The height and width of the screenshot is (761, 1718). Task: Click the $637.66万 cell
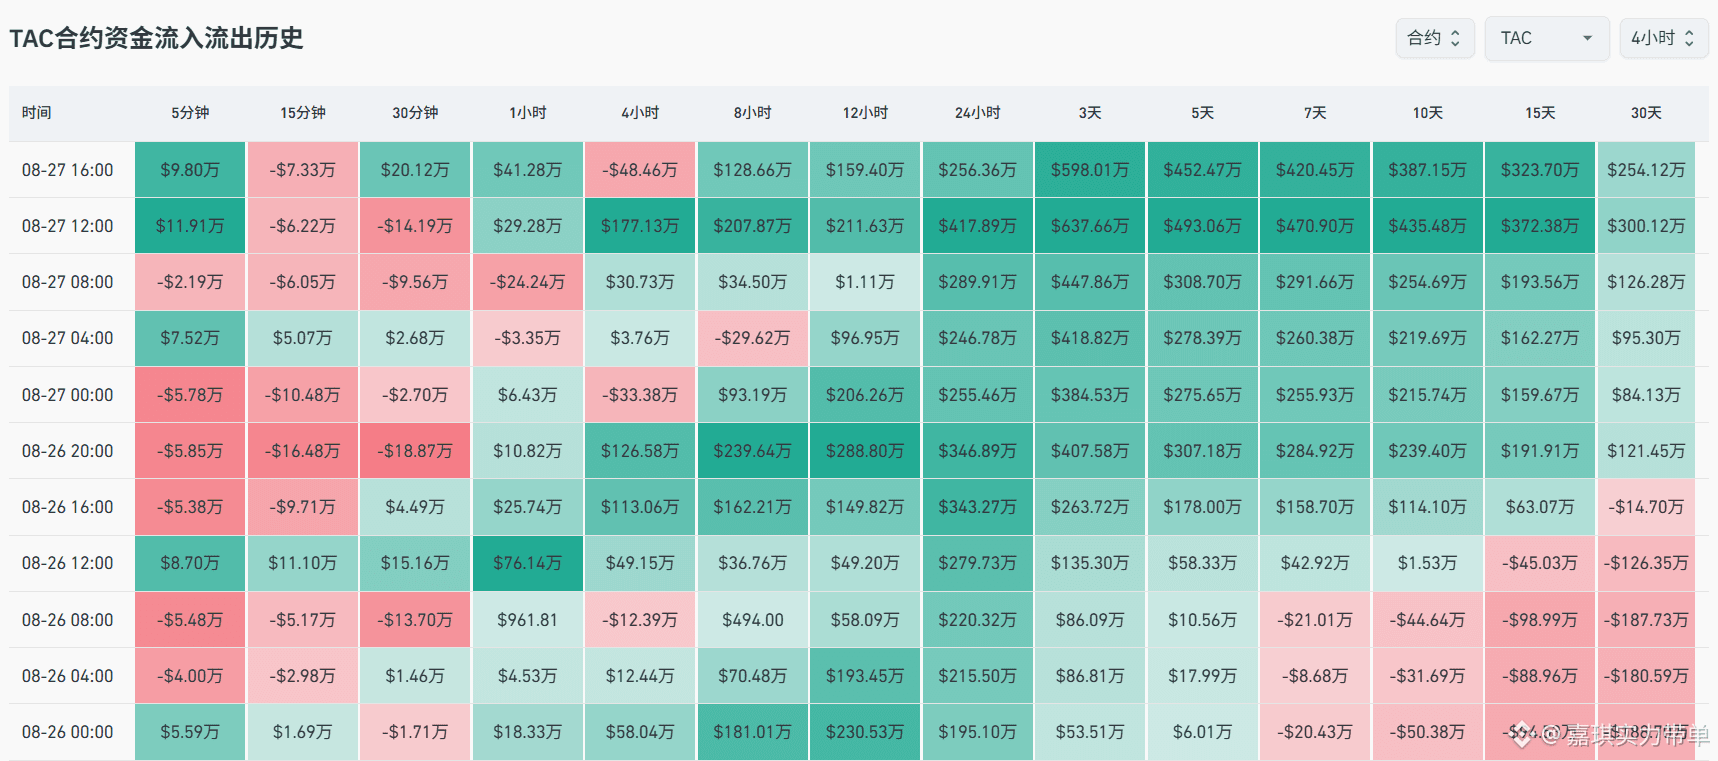1090,226
